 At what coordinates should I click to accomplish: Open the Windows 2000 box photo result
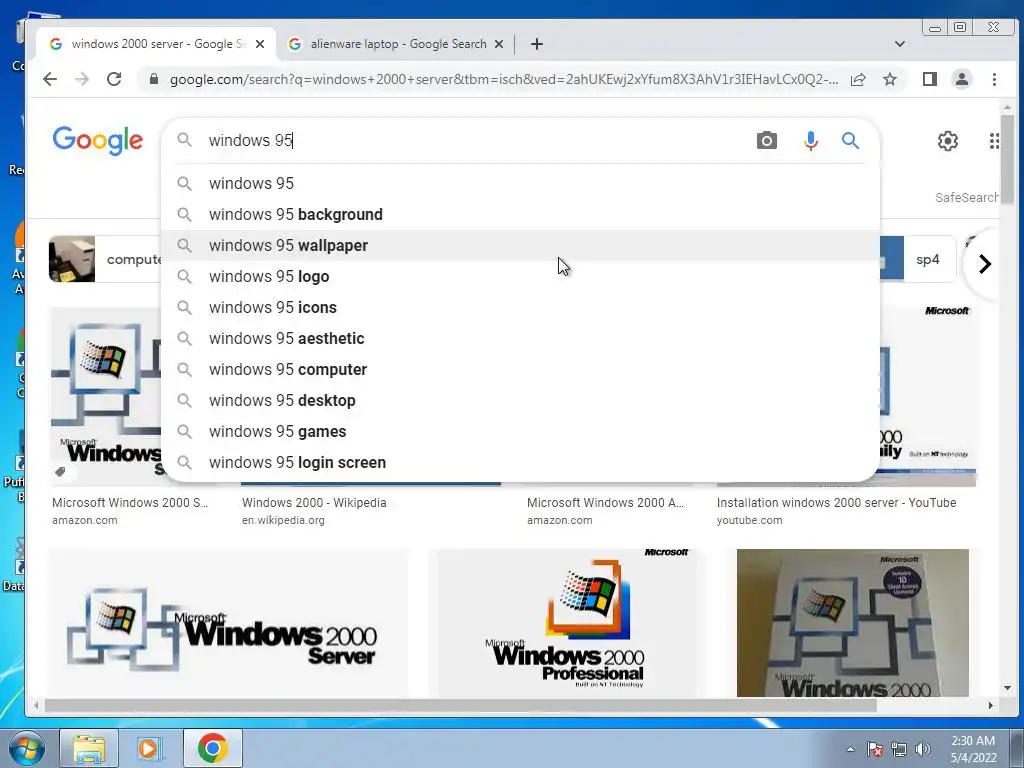[x=853, y=624]
